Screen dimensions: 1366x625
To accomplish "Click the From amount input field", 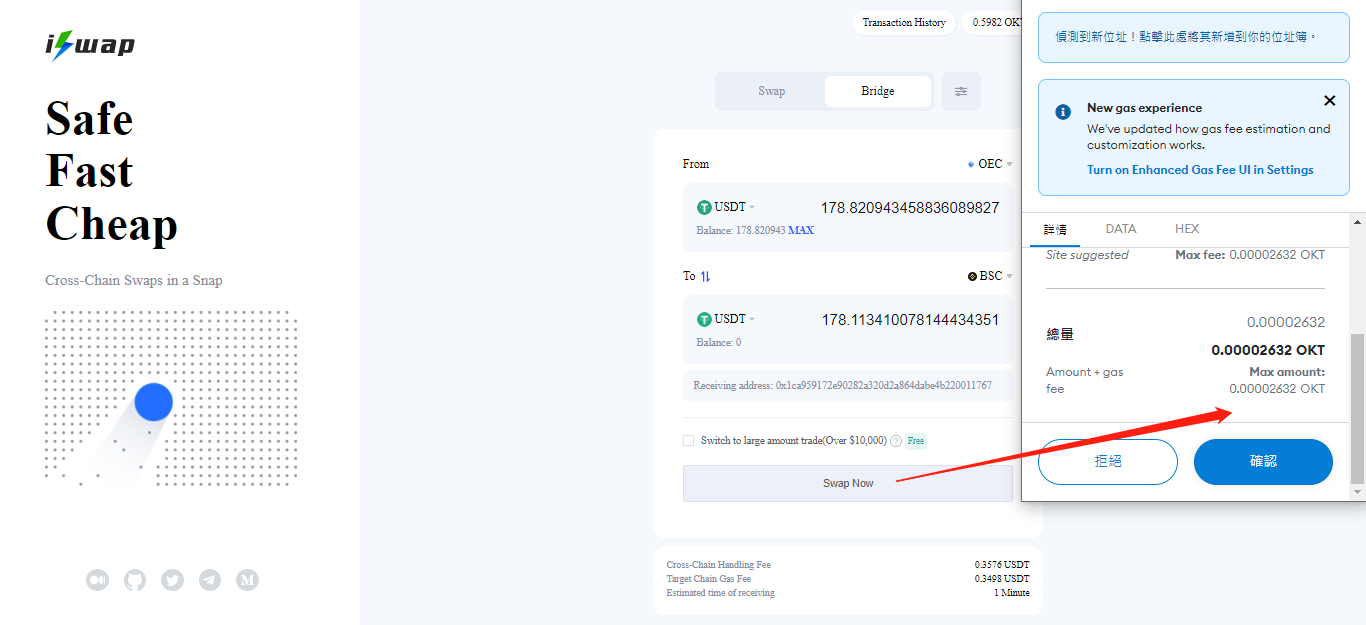I will point(910,208).
